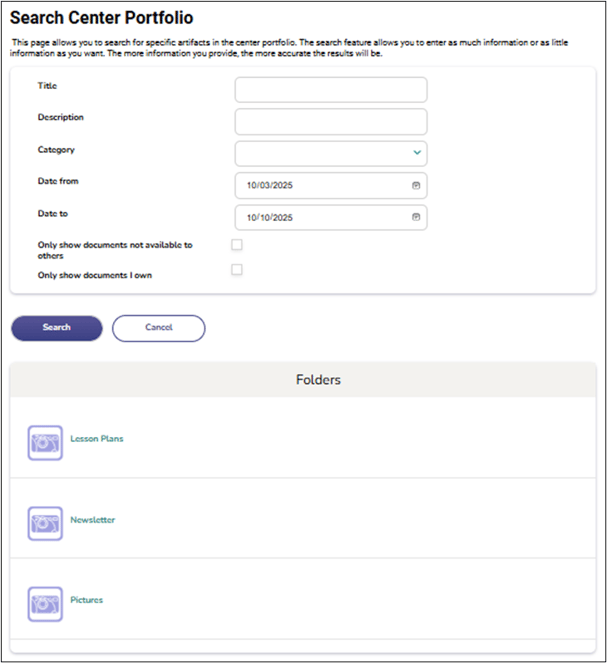
Task: Open the Date from calendar picker icon
Action: coord(415,186)
